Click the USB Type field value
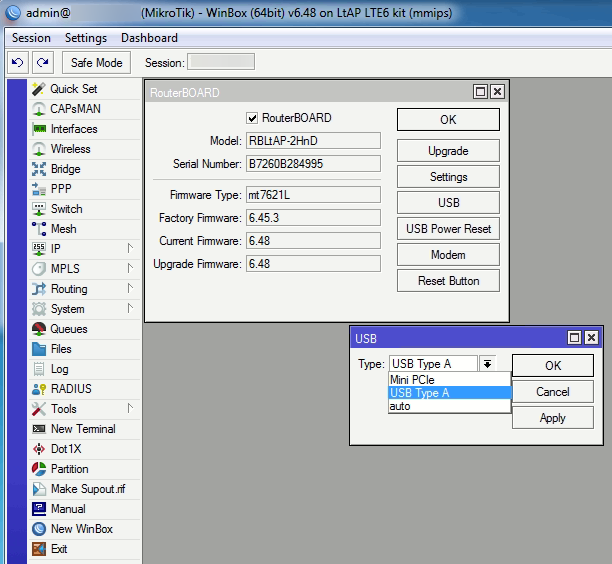This screenshot has width=612, height=564. coord(433,364)
